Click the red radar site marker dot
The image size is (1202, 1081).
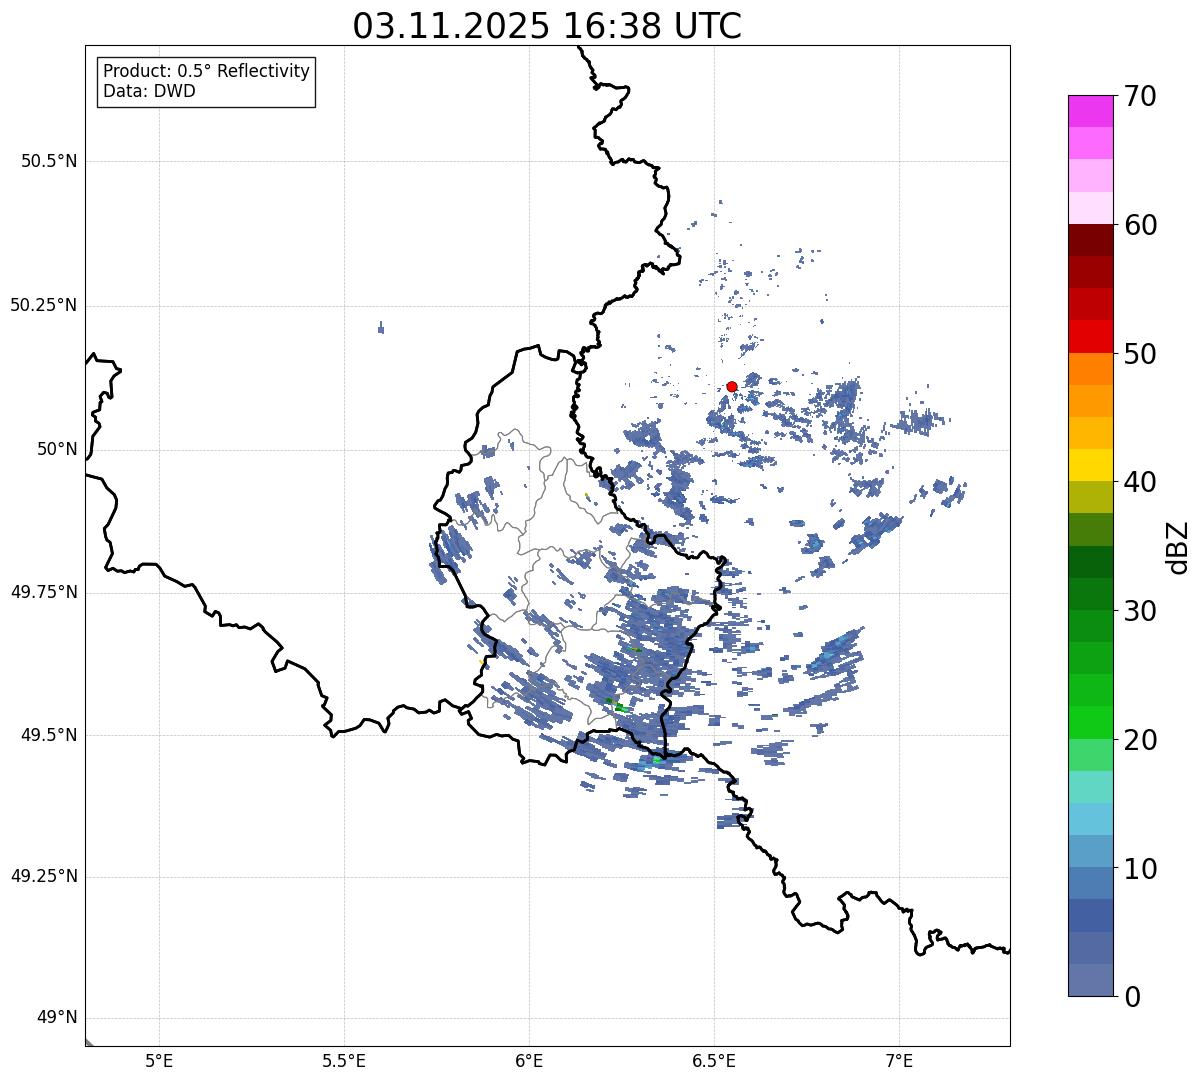[x=732, y=386]
